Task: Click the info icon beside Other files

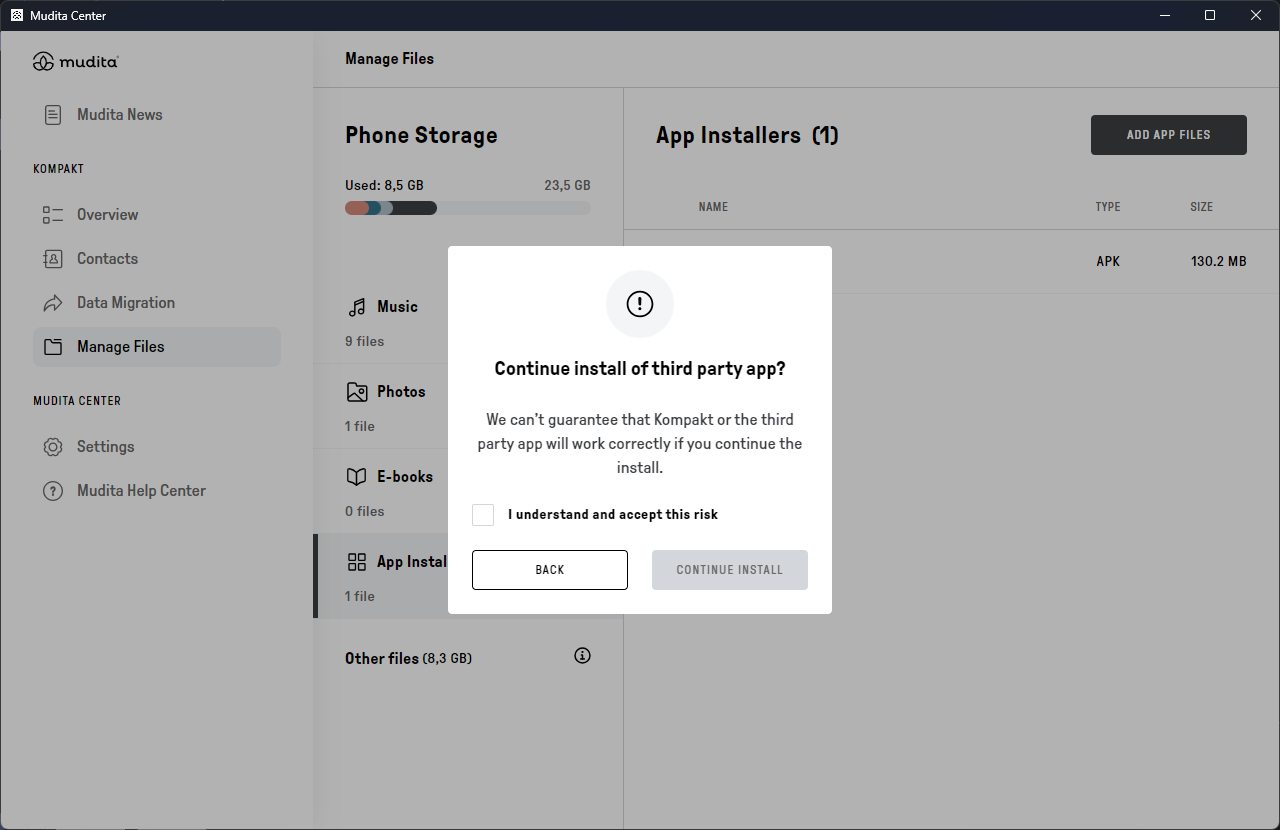Action: [x=583, y=656]
